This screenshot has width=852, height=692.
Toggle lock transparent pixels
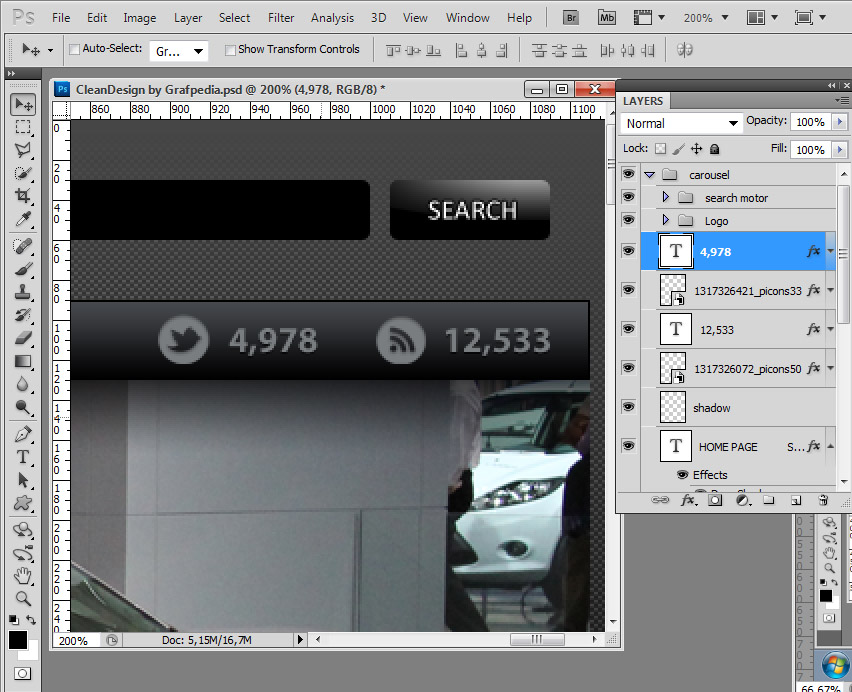click(x=660, y=149)
